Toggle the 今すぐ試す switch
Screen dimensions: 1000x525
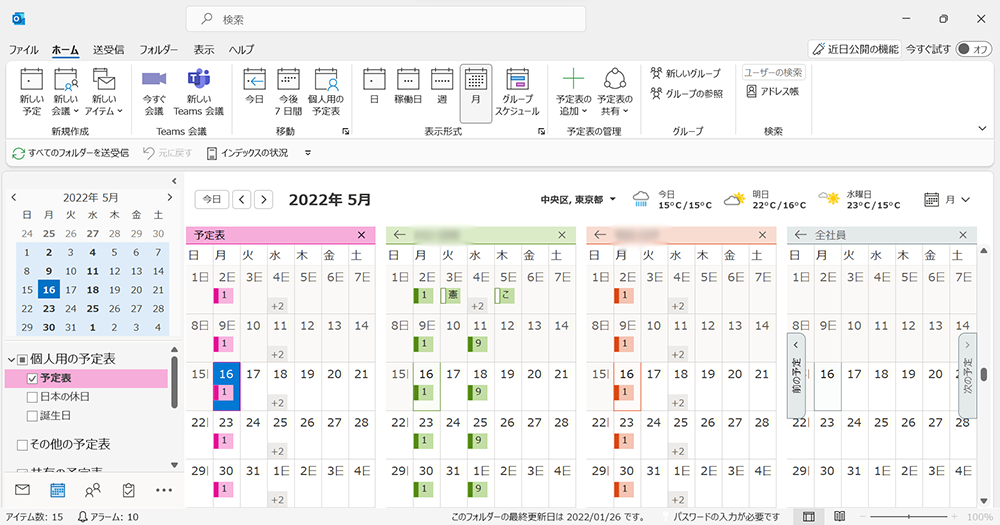coord(973,49)
